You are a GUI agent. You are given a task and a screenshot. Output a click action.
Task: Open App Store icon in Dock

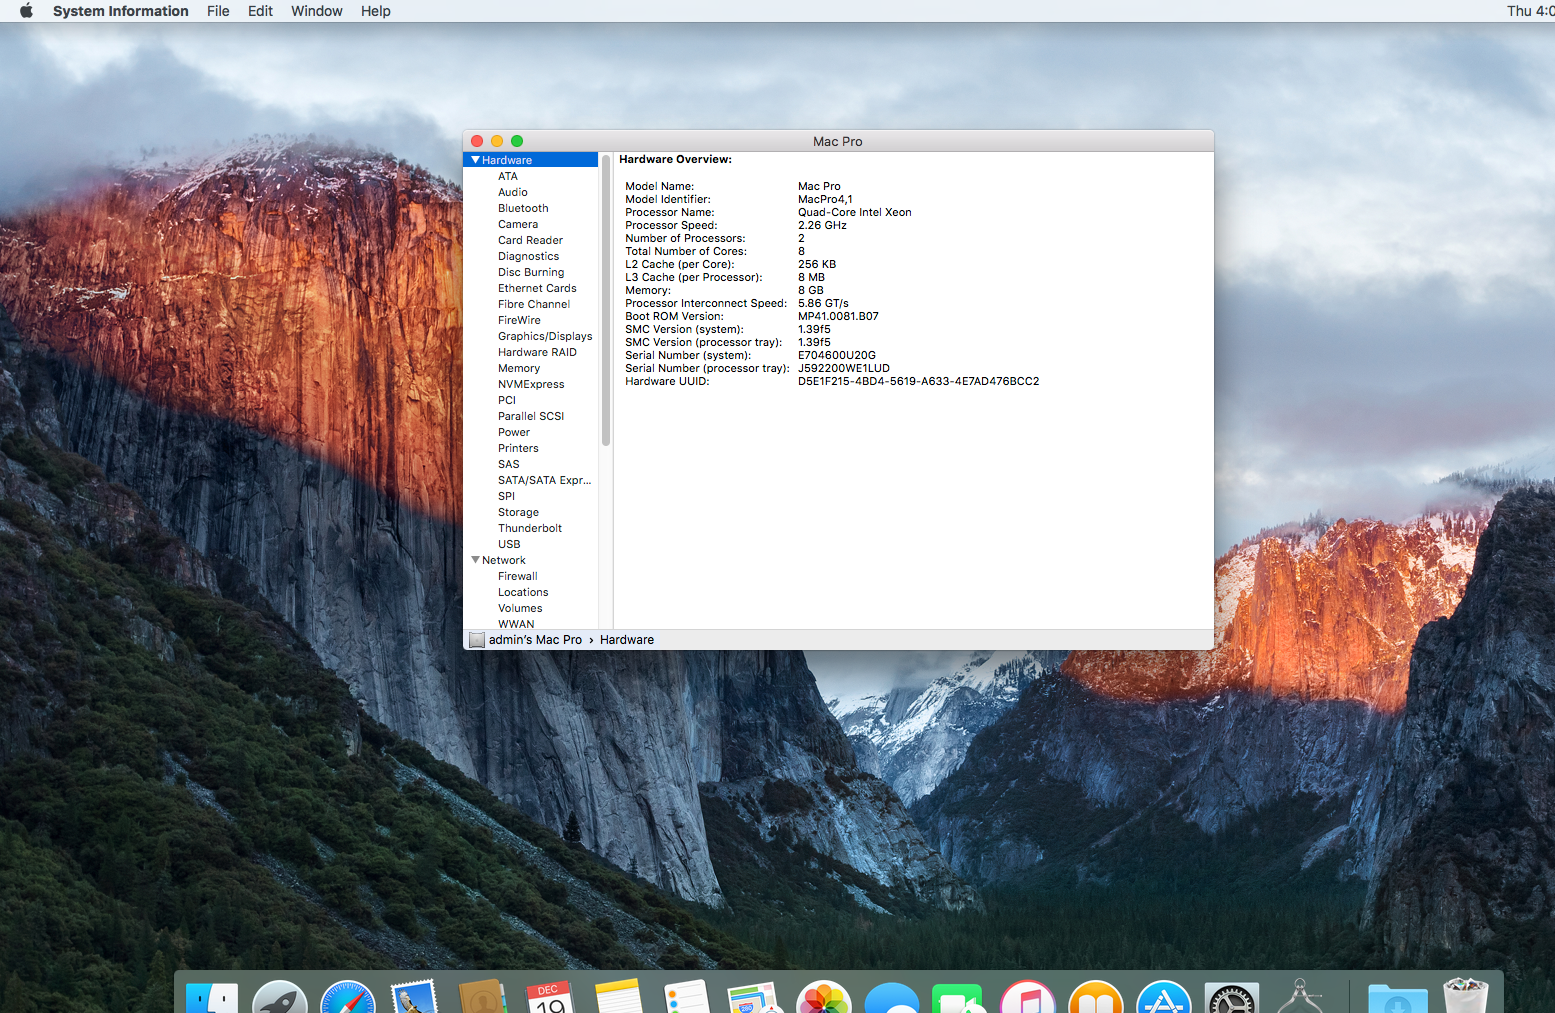(1163, 998)
